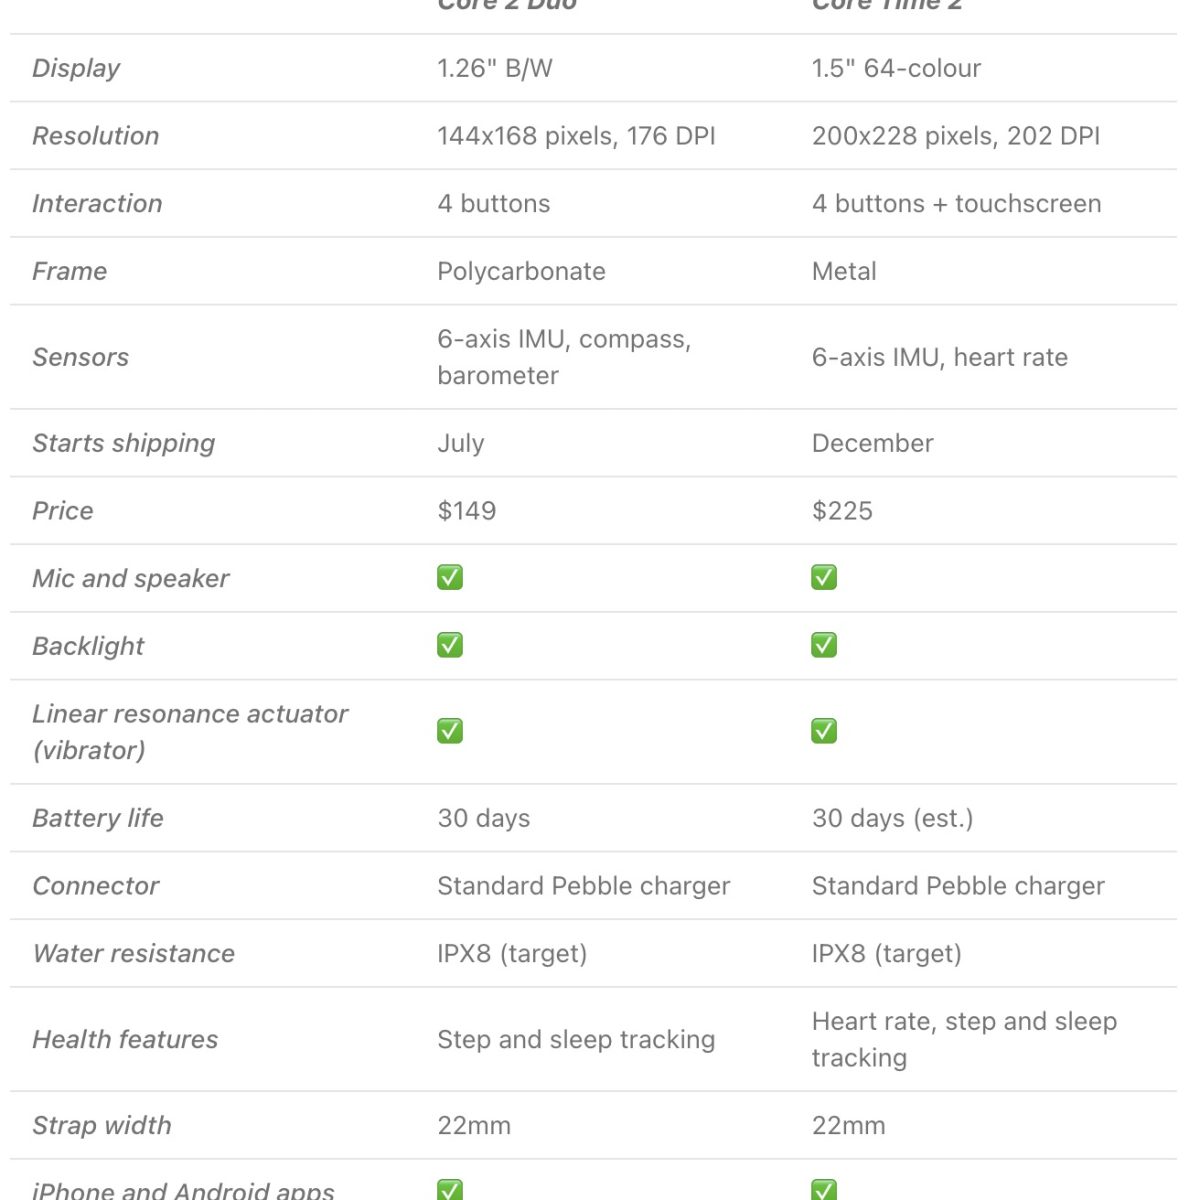Click the Mic and speaker checkmark for Core 2 Duo
This screenshot has width=1200, height=1200.
tap(450, 578)
